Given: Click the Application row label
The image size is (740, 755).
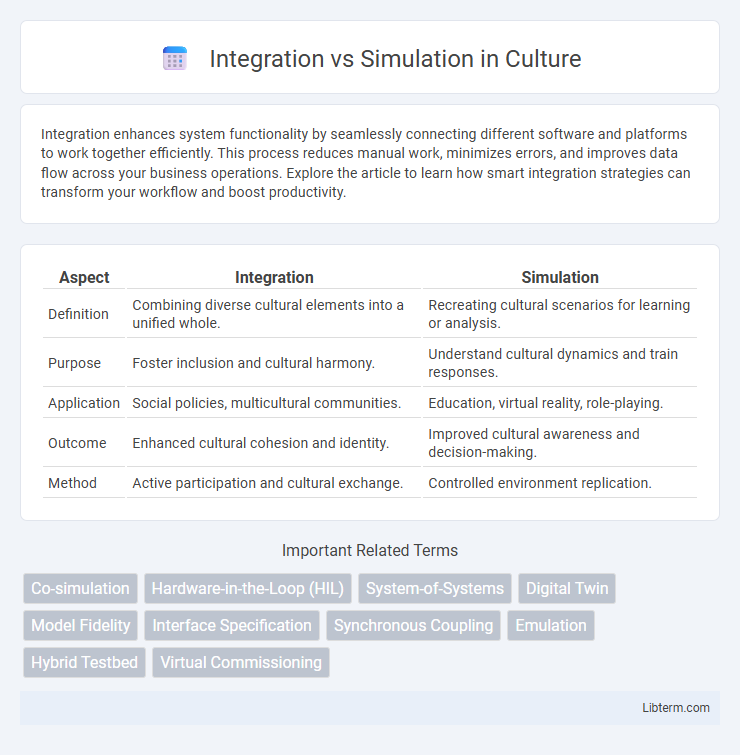Looking at the screenshot, I should [84, 403].
